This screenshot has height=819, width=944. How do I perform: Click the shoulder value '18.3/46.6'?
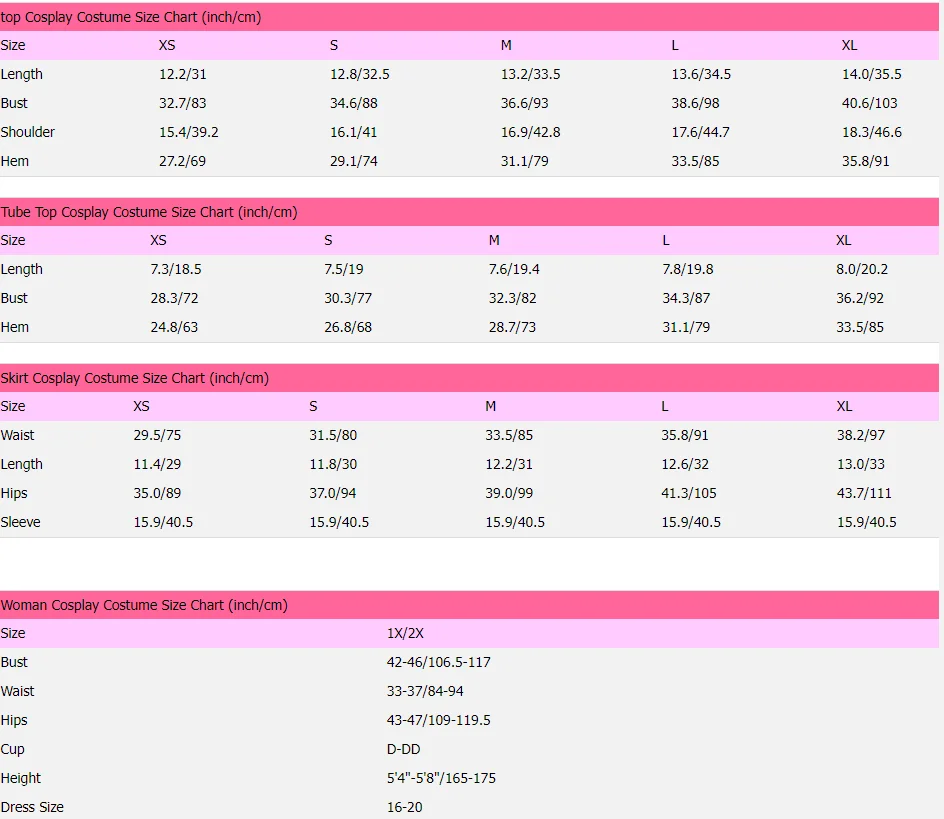[x=872, y=132]
